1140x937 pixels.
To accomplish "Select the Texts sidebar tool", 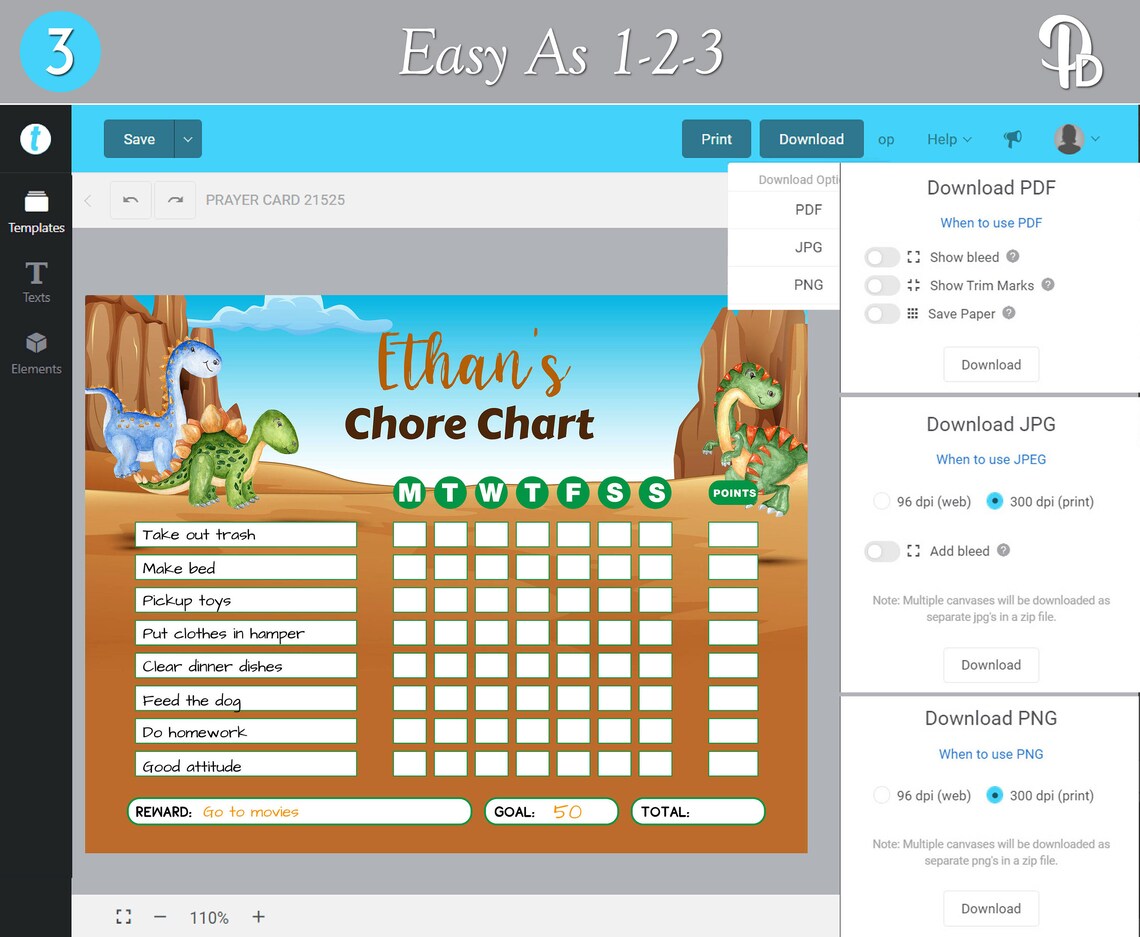I will (x=36, y=281).
